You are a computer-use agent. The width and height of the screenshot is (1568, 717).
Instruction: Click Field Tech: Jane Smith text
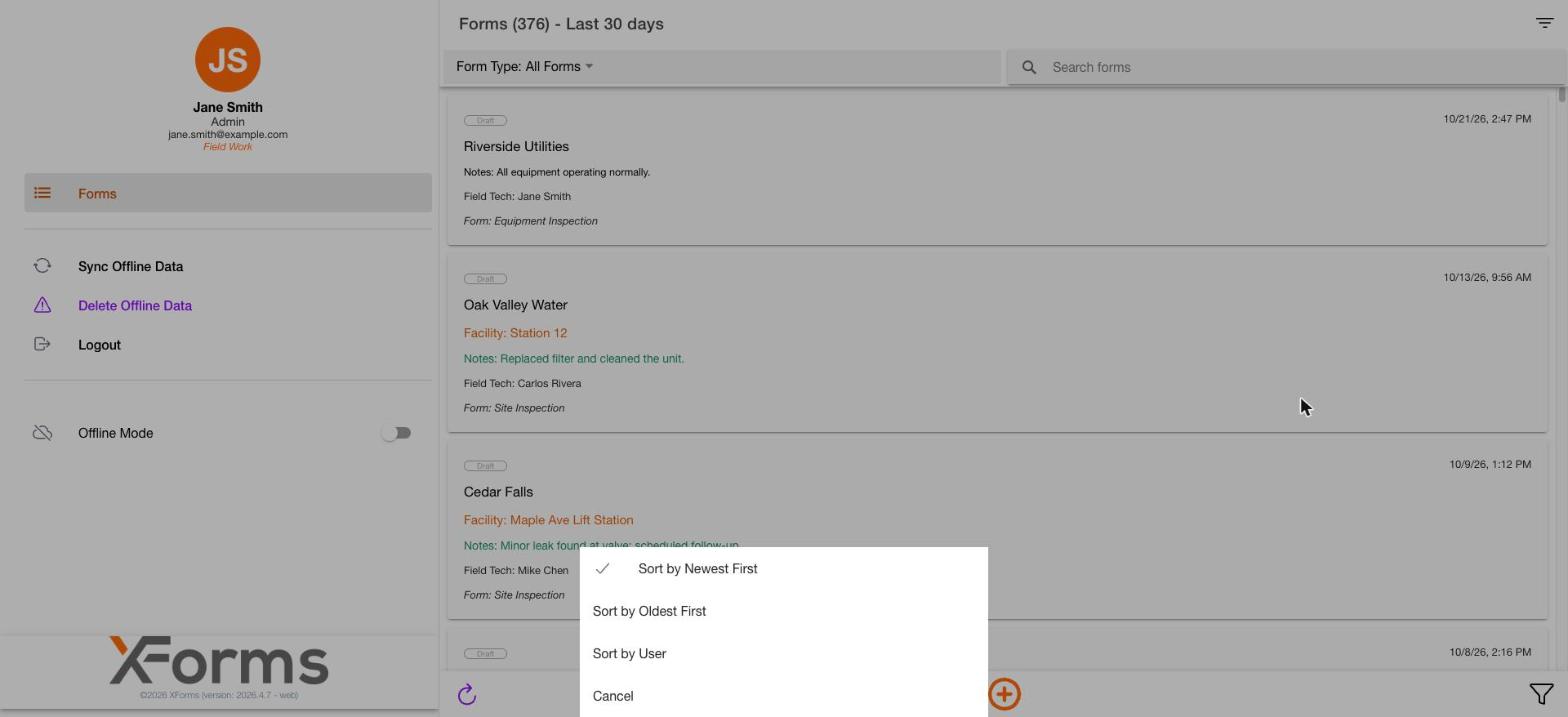[x=517, y=196]
